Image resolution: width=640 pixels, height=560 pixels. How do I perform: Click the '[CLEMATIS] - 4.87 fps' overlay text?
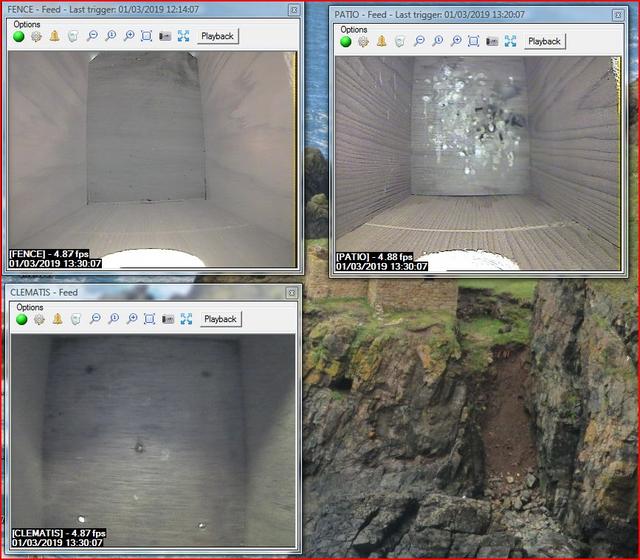pyautogui.click(x=59, y=533)
